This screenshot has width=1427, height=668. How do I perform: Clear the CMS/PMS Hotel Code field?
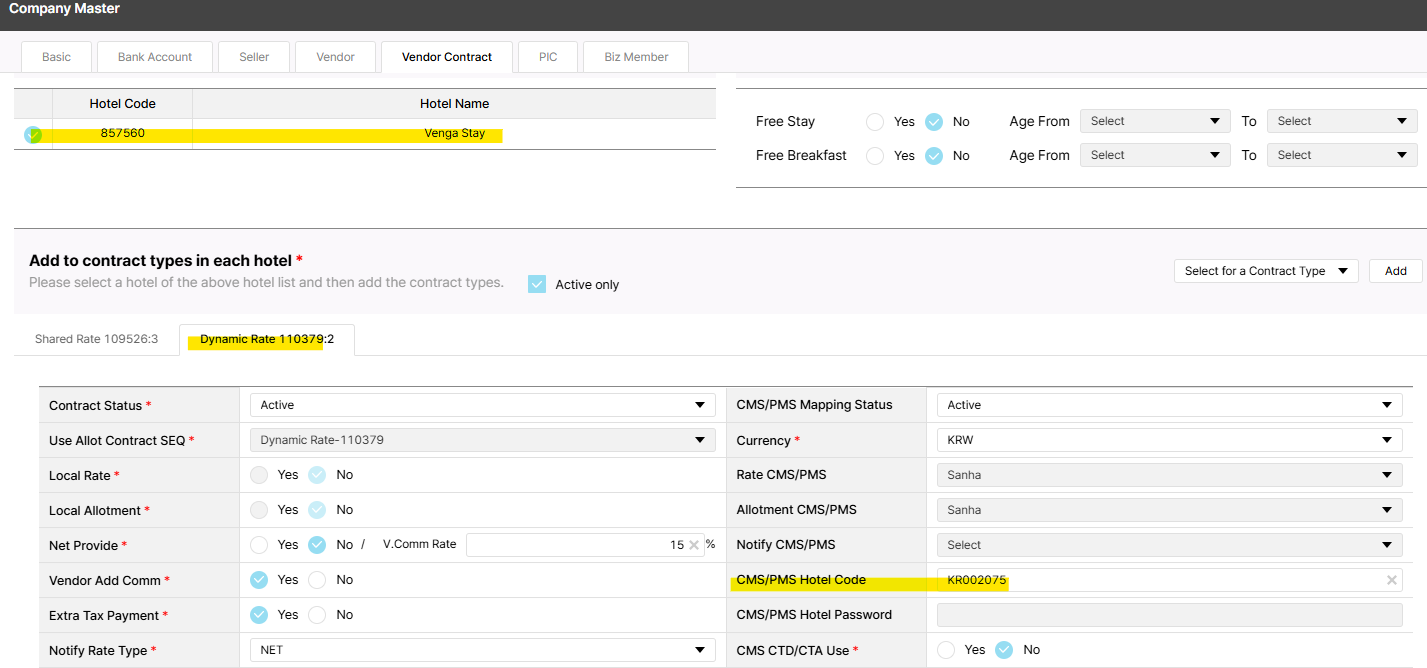click(x=1391, y=580)
